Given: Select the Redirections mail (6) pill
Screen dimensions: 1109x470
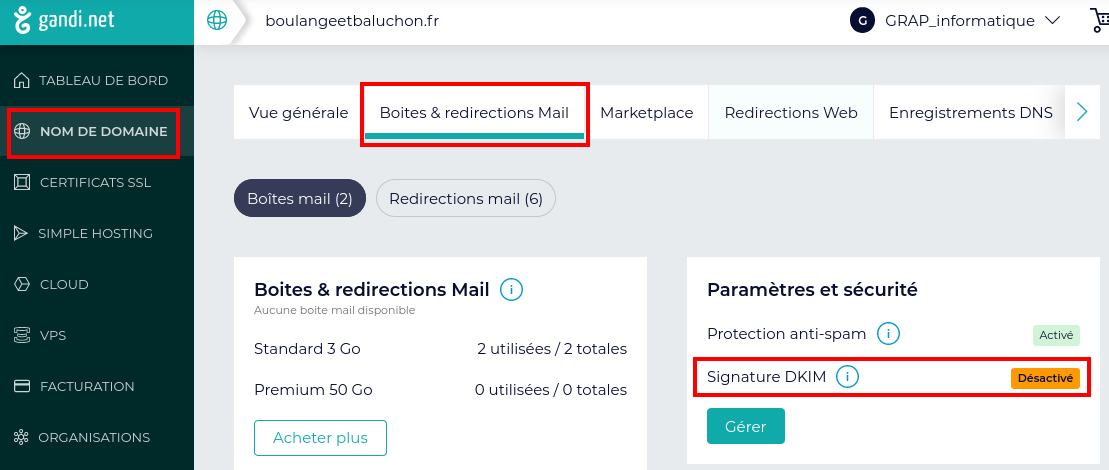Looking at the screenshot, I should (465, 198).
